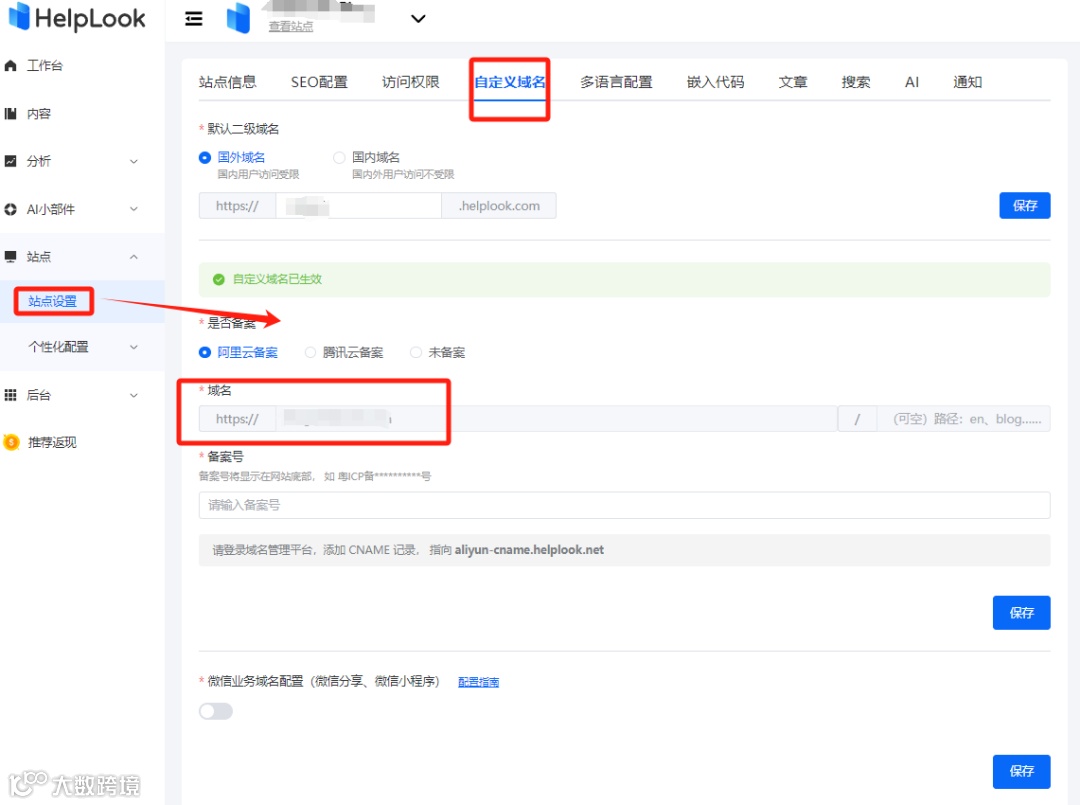Open the 配置指南 link
Viewport: 1080px width, 805px height.
pyautogui.click(x=478, y=680)
